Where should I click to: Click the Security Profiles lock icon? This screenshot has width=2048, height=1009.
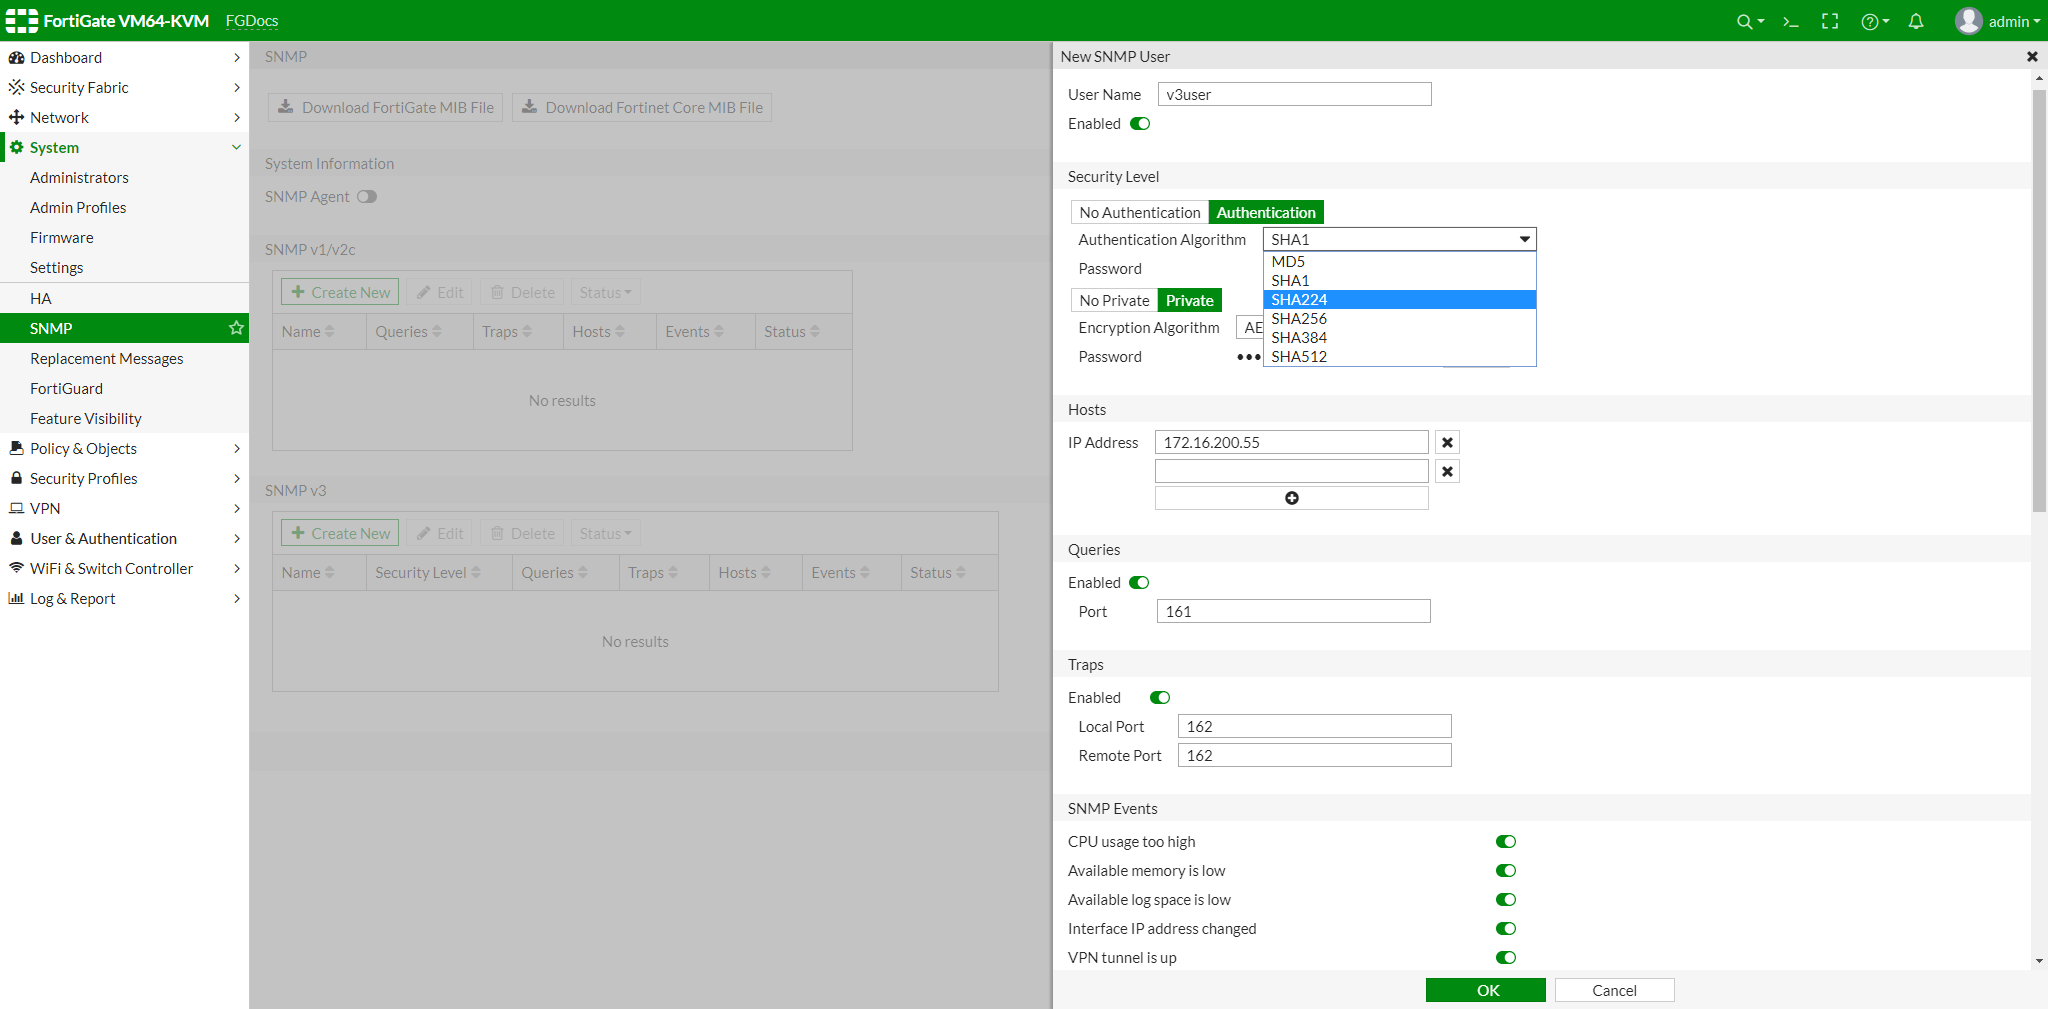point(16,478)
